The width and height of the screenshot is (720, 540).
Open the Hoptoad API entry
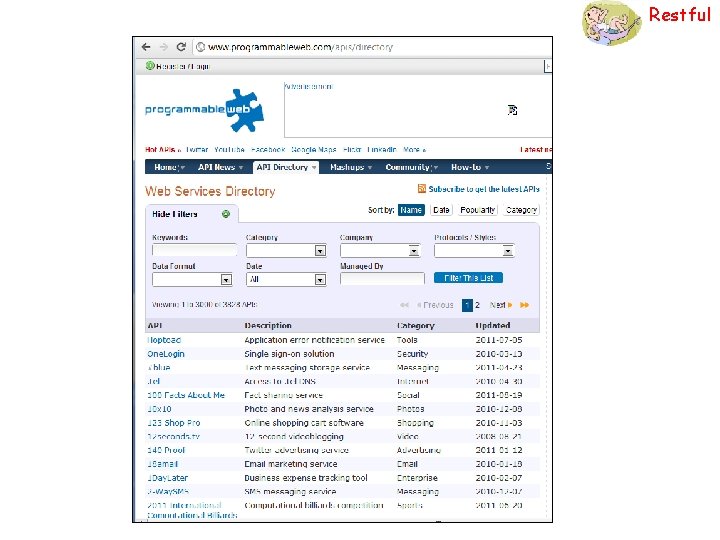tap(164, 340)
